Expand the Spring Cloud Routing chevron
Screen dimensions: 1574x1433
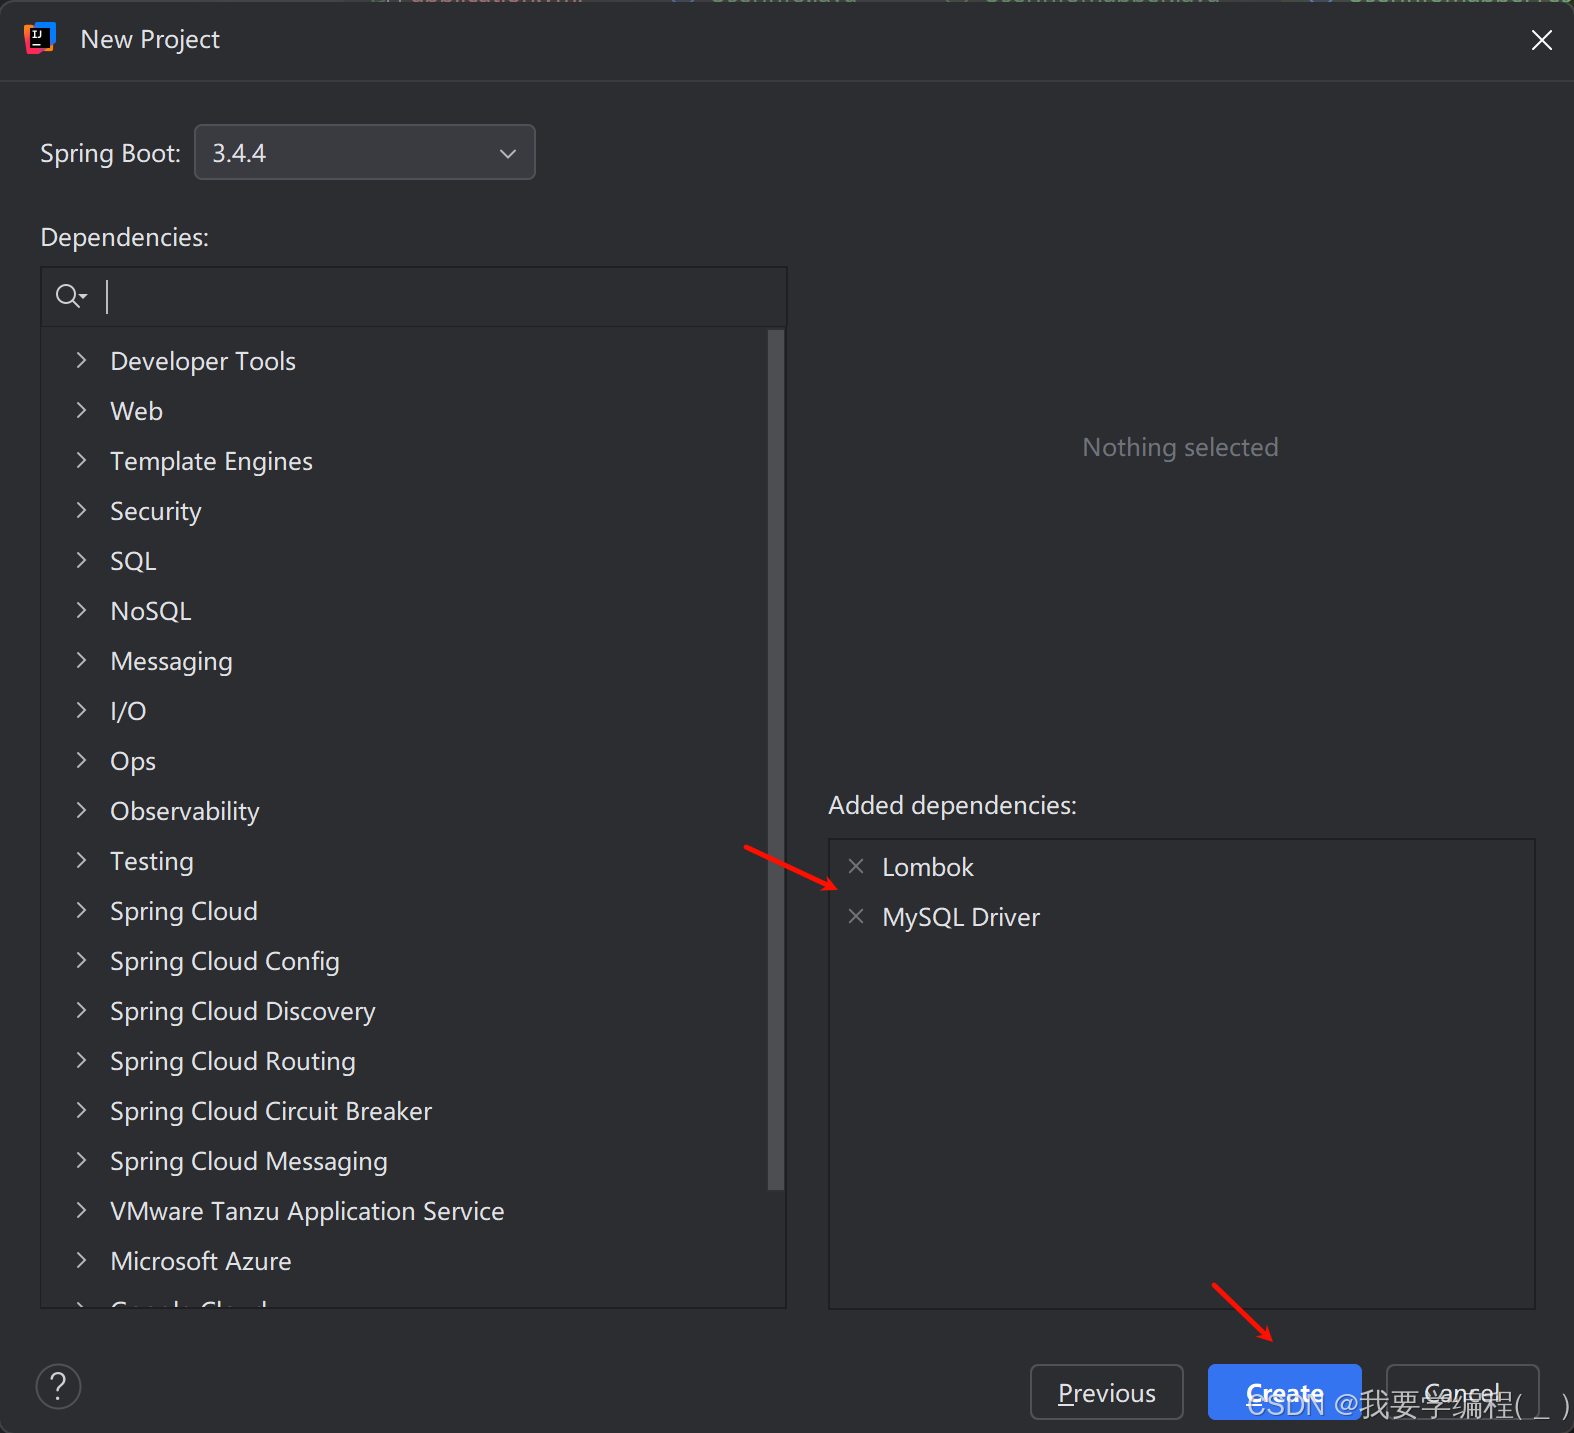point(81,1060)
